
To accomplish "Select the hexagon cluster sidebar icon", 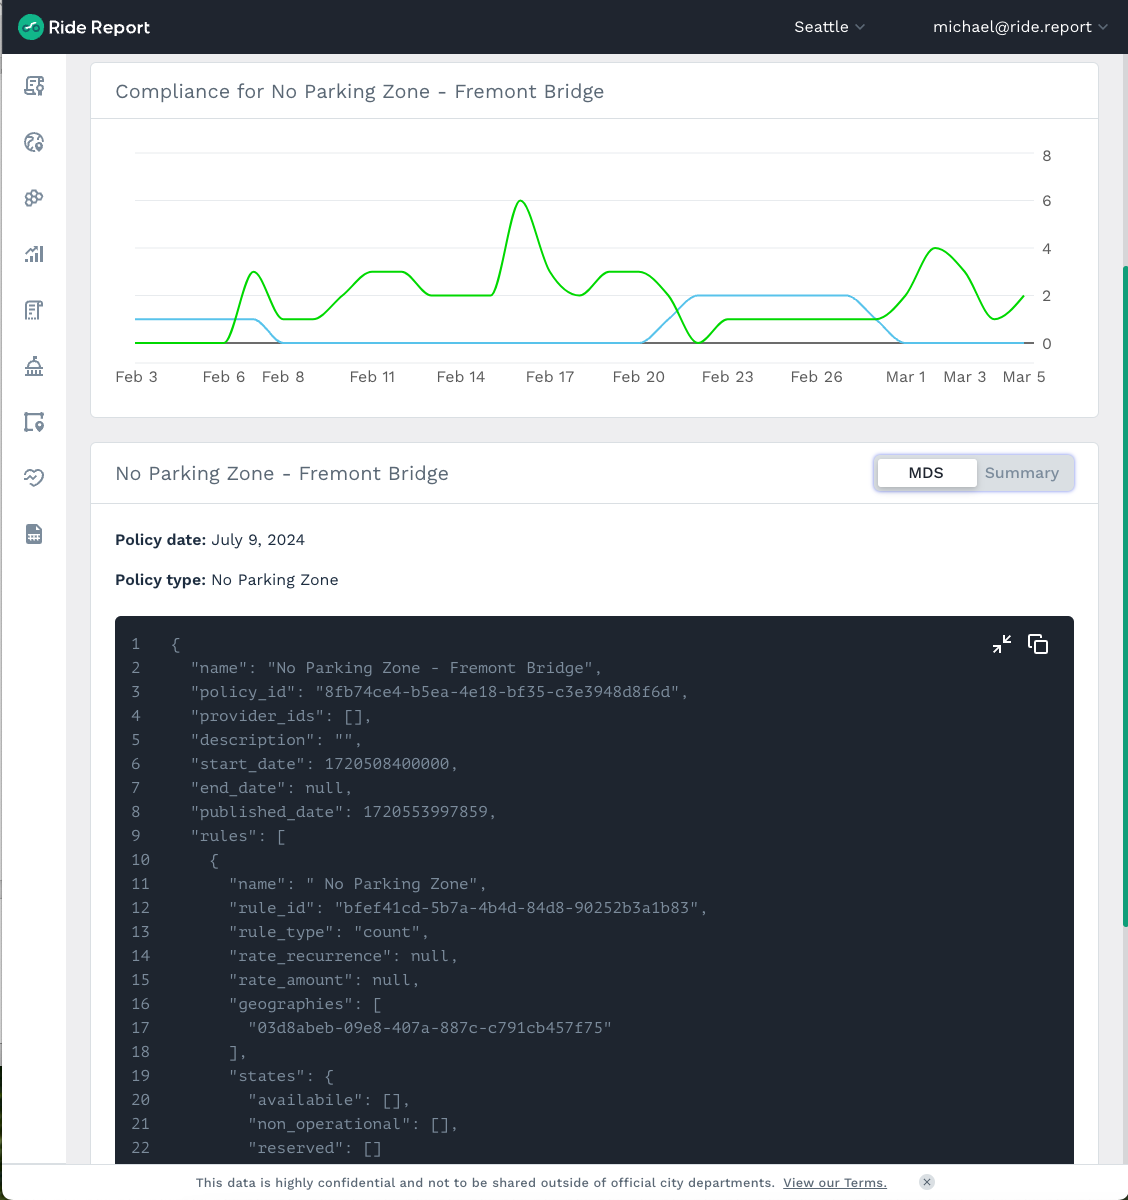I will tap(34, 198).
